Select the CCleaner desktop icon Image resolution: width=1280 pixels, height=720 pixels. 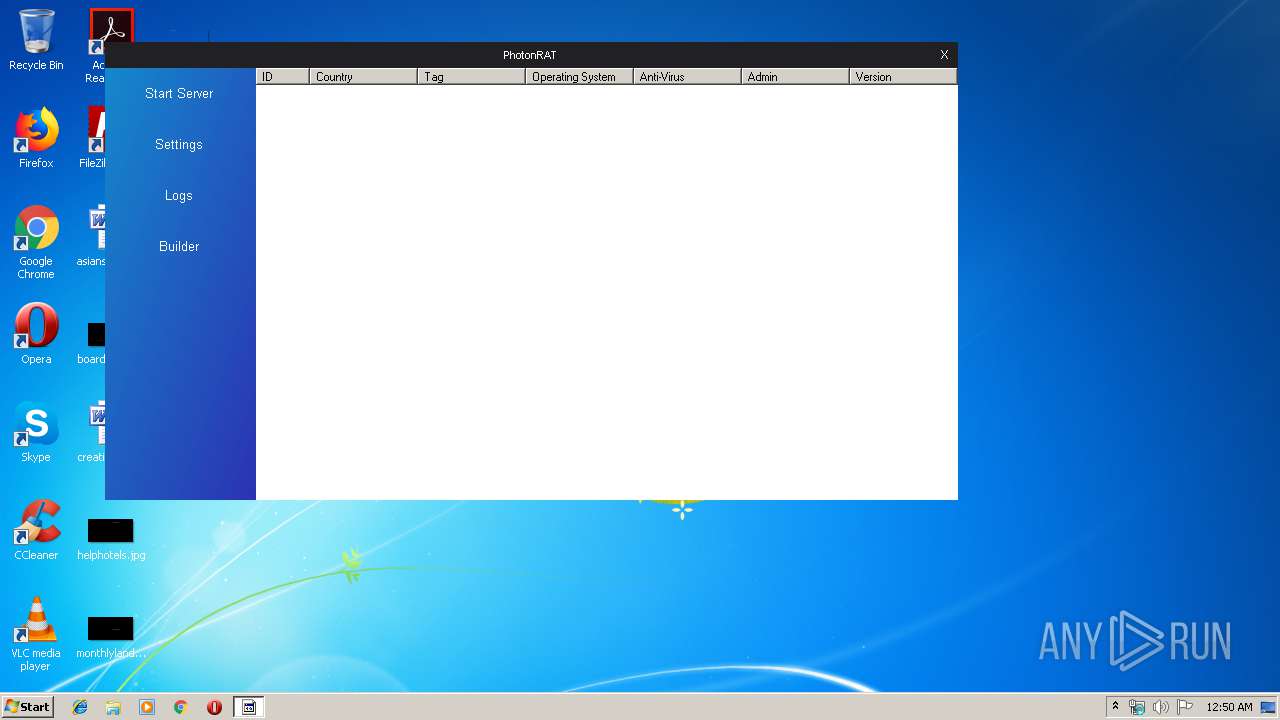click(x=36, y=530)
